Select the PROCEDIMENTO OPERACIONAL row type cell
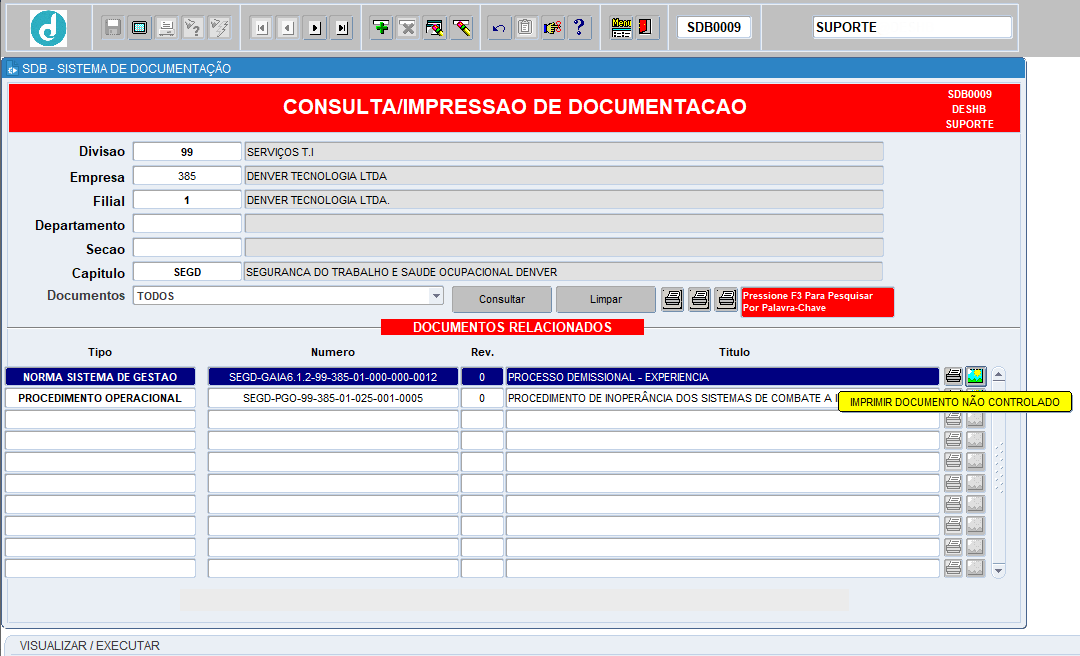 pos(100,398)
